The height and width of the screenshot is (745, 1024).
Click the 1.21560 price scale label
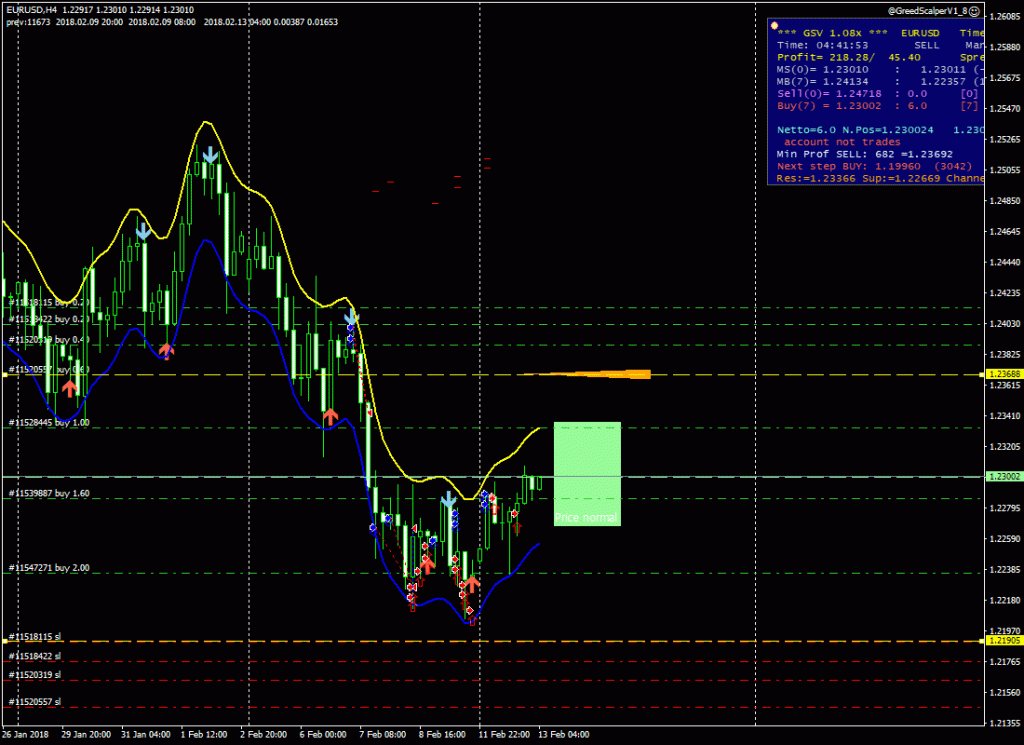click(x=1004, y=693)
